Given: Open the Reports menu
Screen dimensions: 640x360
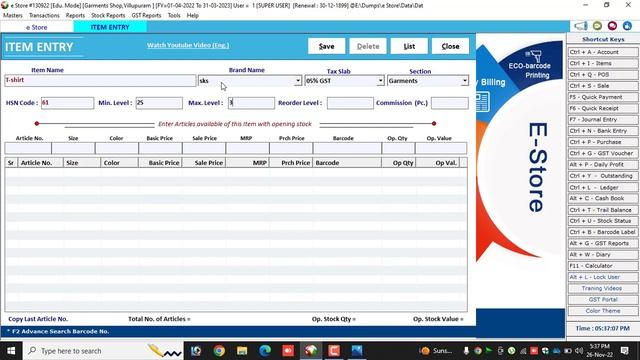Looking at the screenshot, I should 75,16.
